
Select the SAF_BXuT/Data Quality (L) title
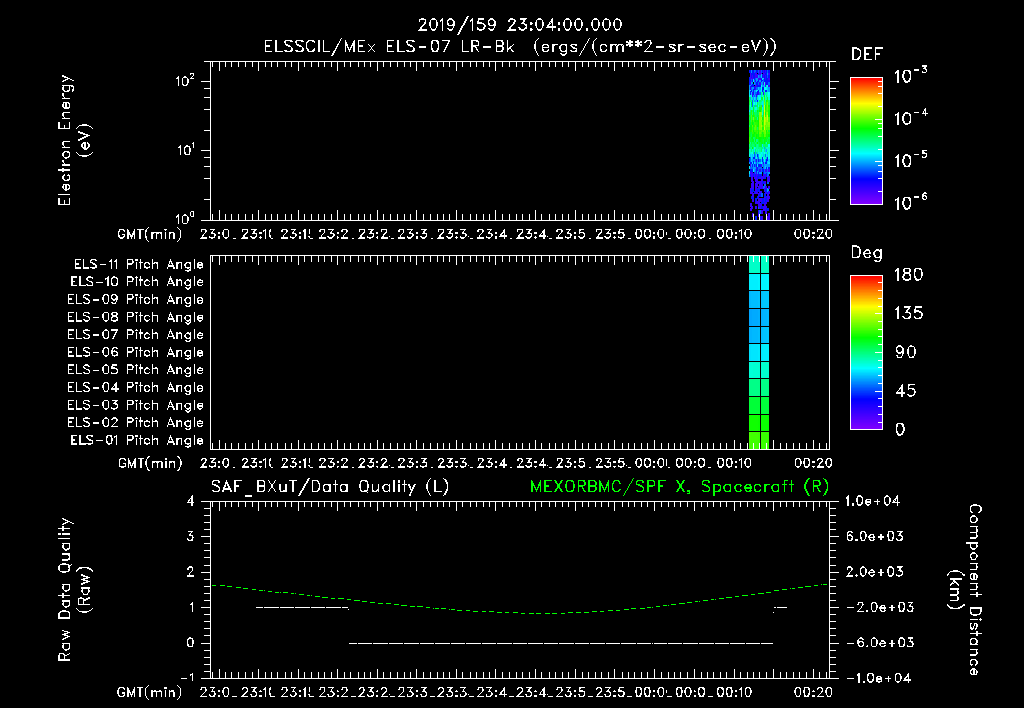[330, 487]
